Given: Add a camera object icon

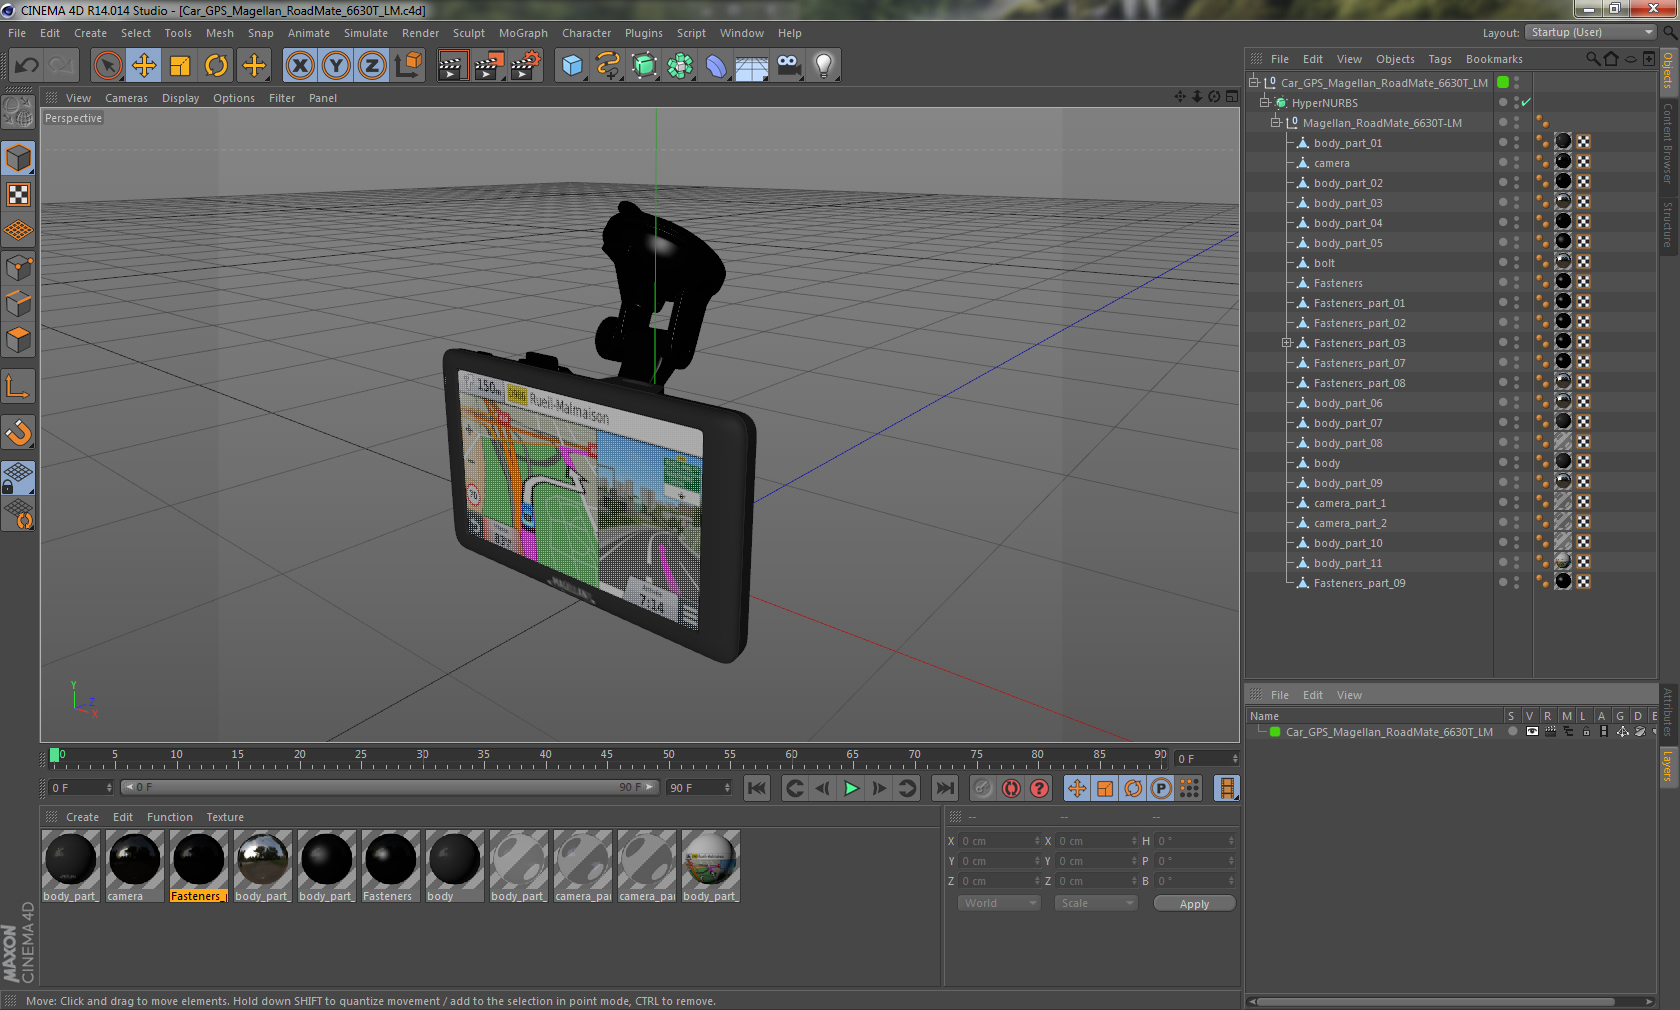Looking at the screenshot, I should tap(788, 66).
